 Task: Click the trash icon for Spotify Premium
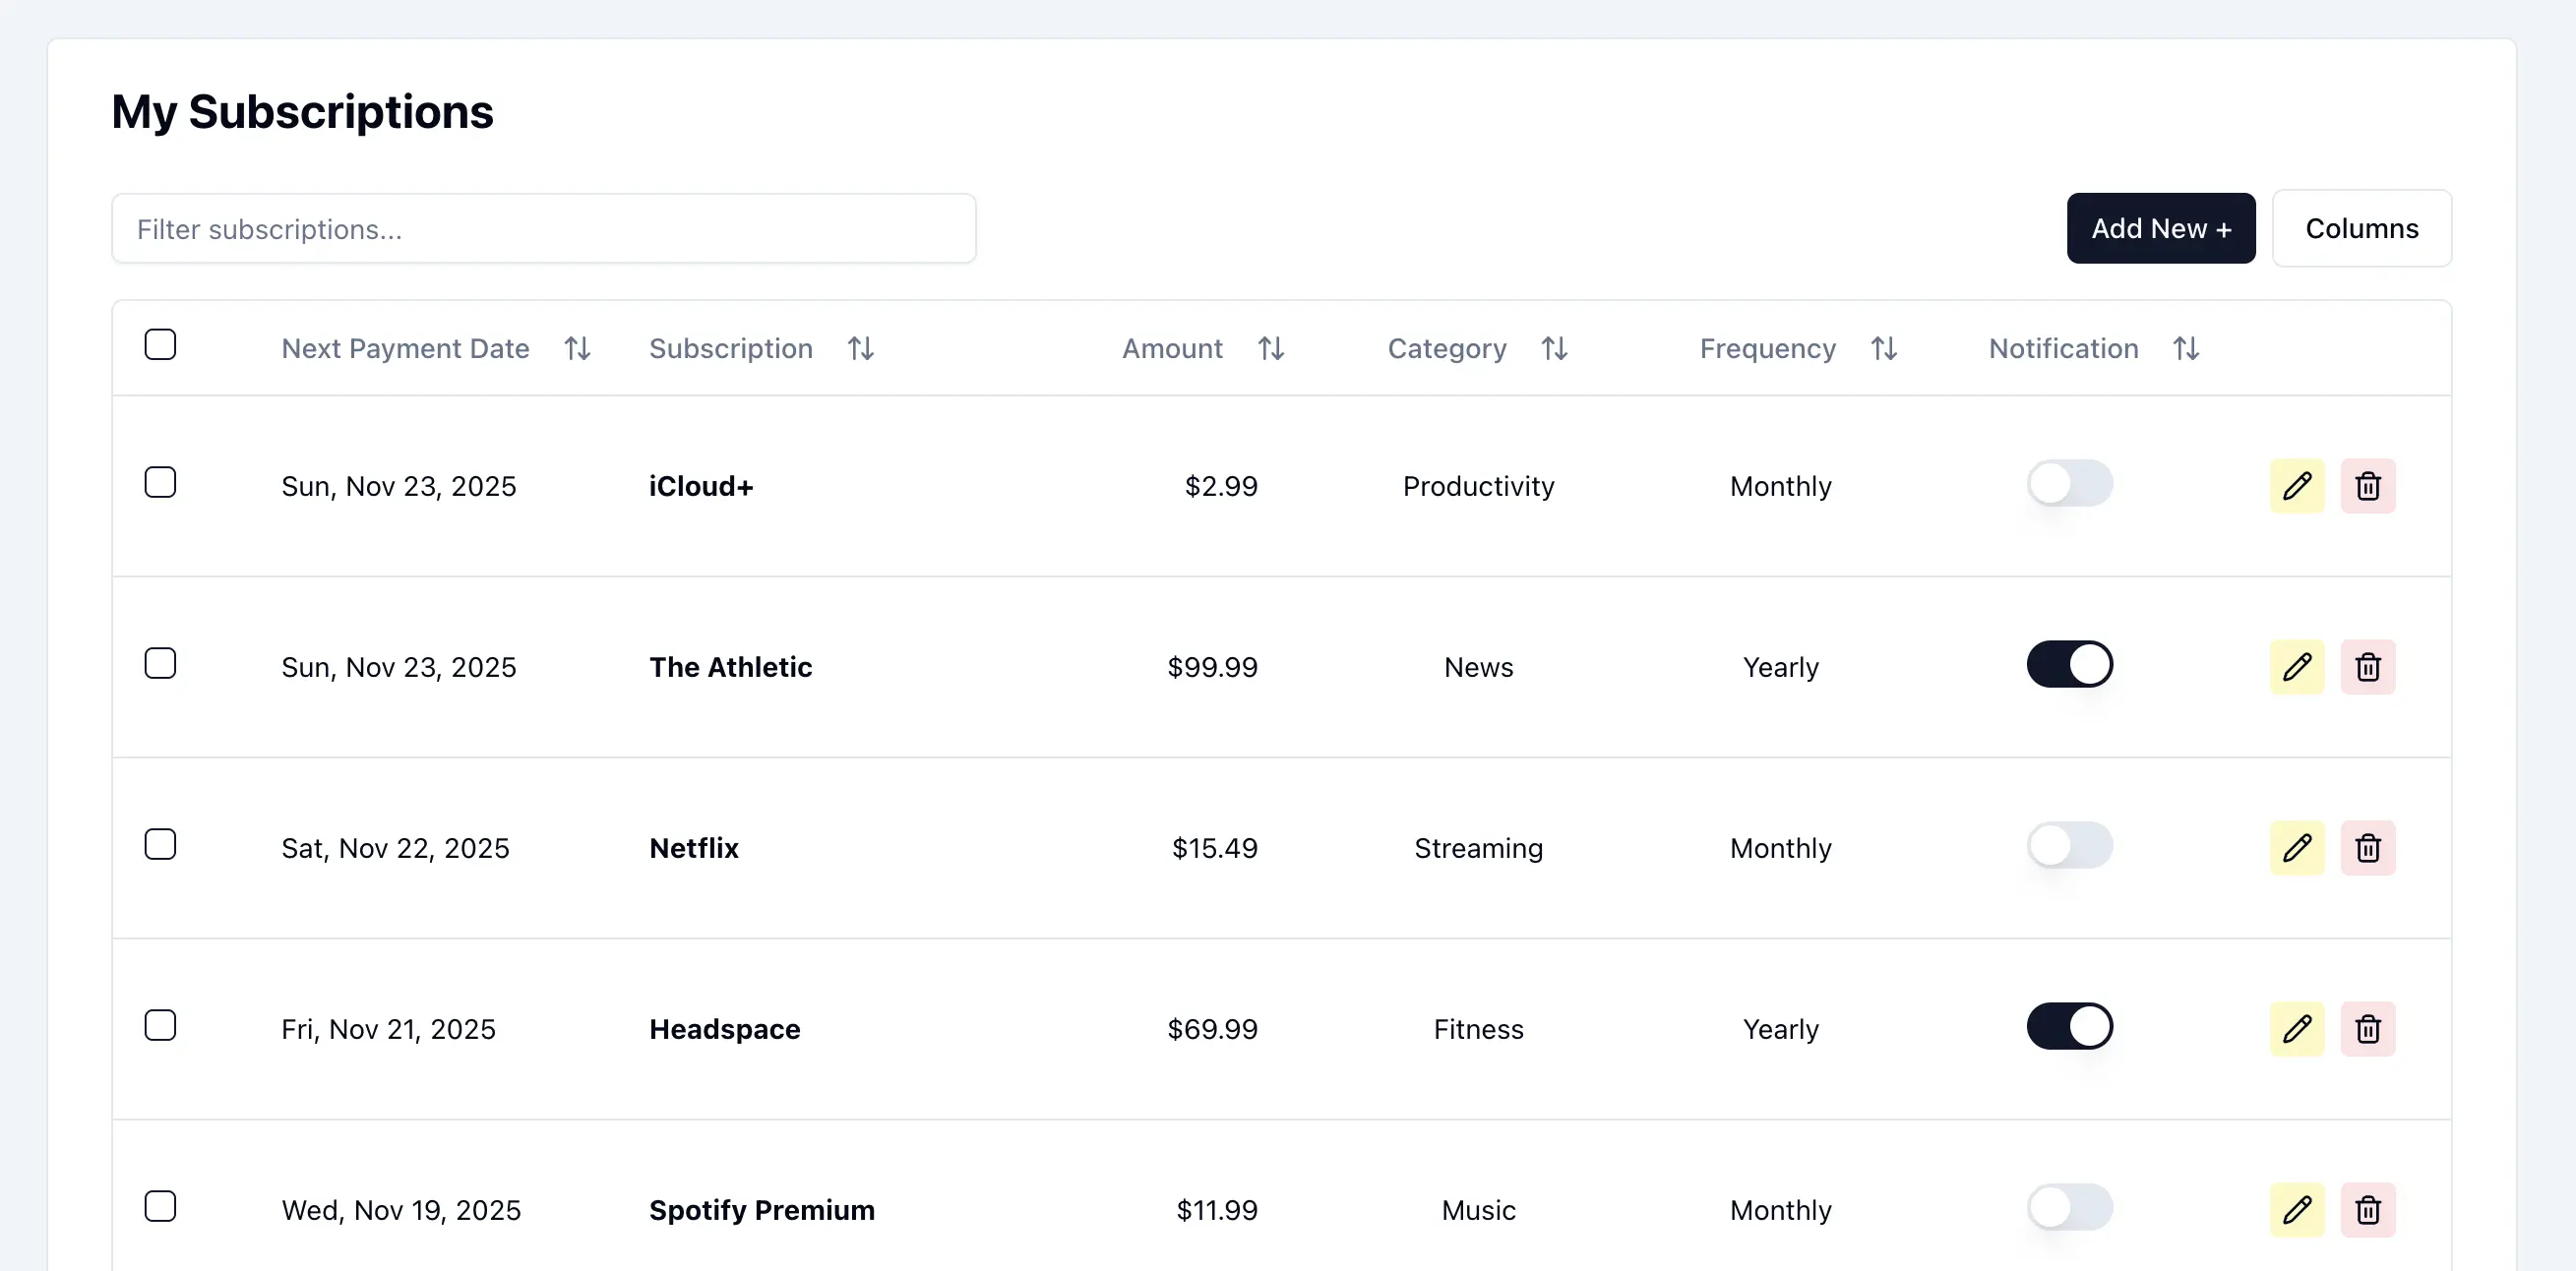pos(2368,1209)
